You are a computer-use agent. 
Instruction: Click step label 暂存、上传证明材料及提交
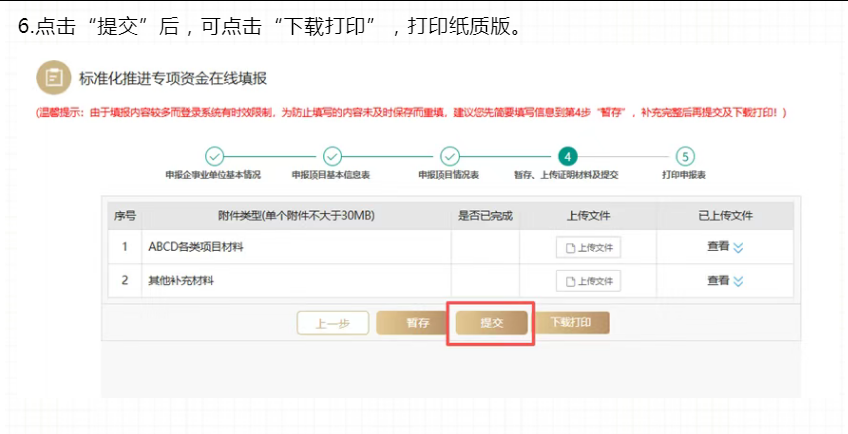[x=566, y=175]
